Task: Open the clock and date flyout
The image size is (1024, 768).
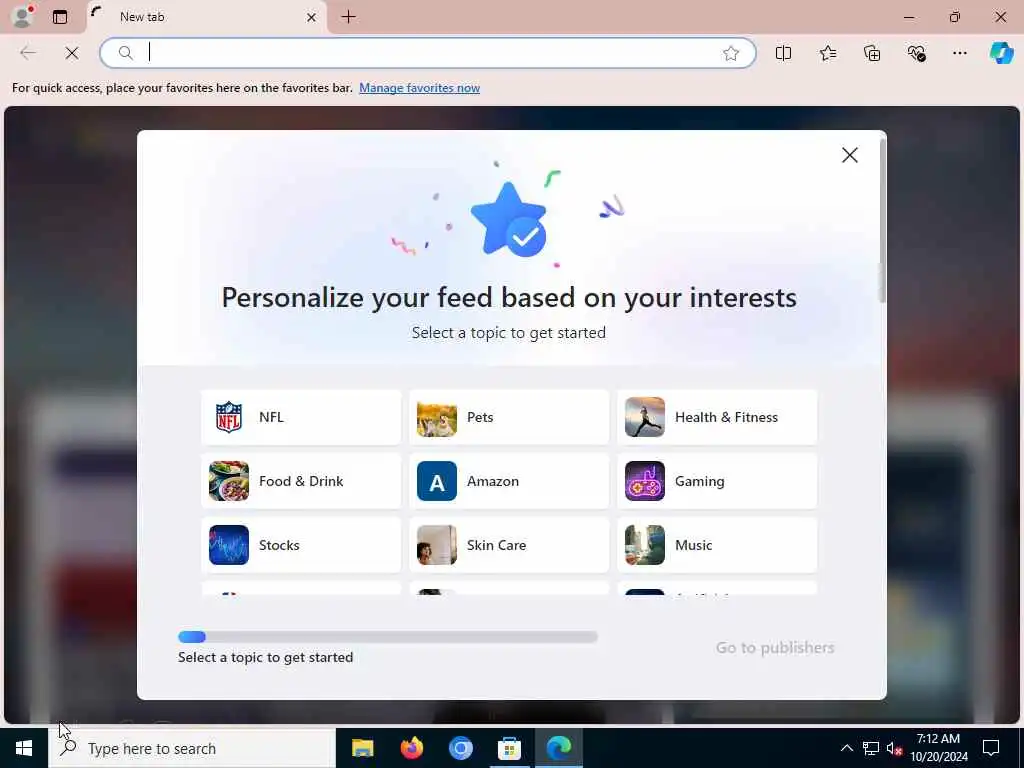Action: (x=938, y=748)
